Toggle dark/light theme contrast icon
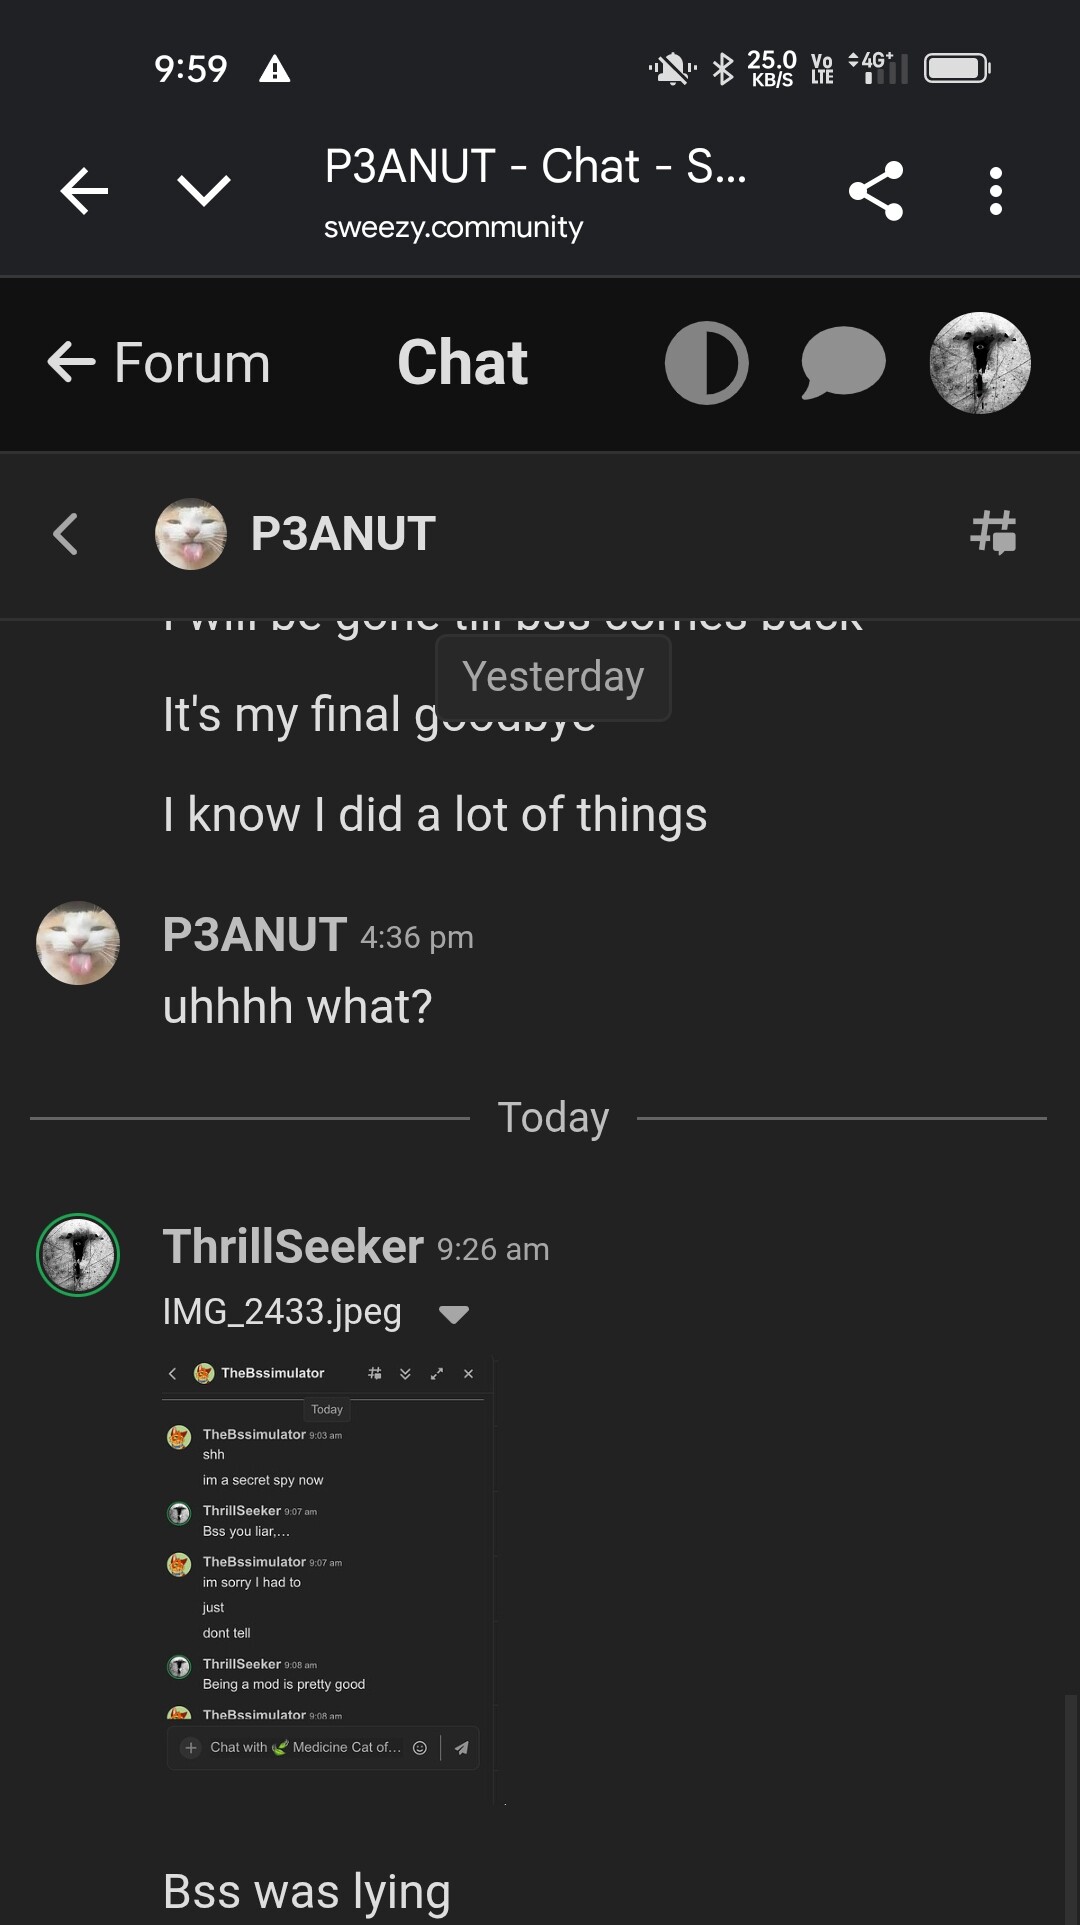The image size is (1080, 1925). click(x=707, y=363)
